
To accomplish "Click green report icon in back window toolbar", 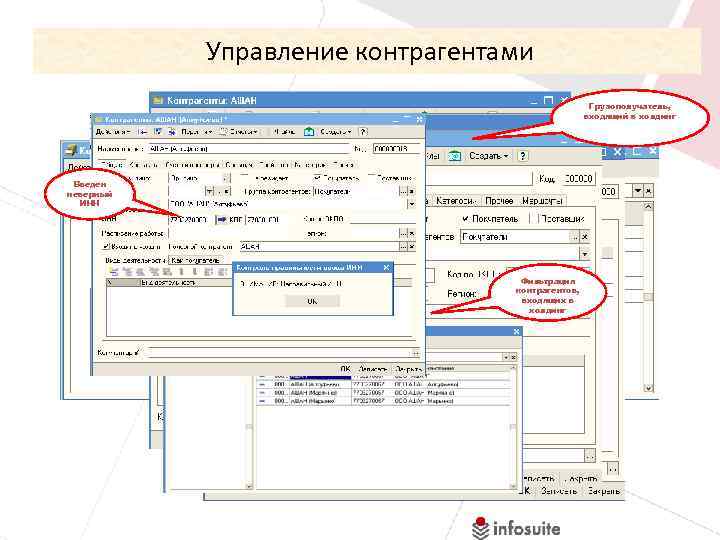I will [455, 156].
